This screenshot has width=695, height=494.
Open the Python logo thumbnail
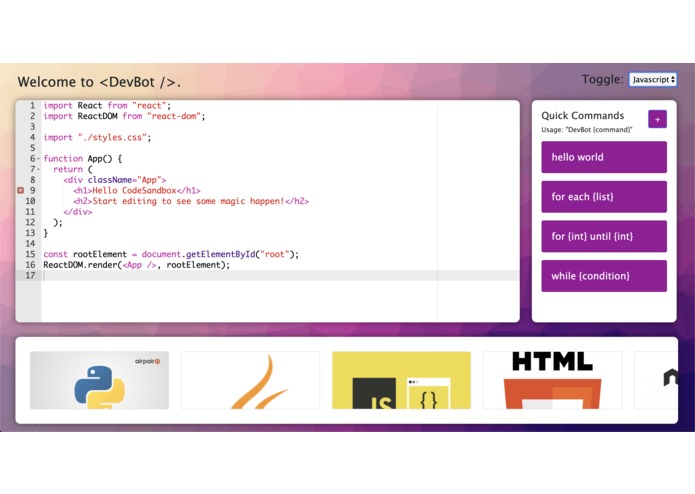[x=99, y=380]
